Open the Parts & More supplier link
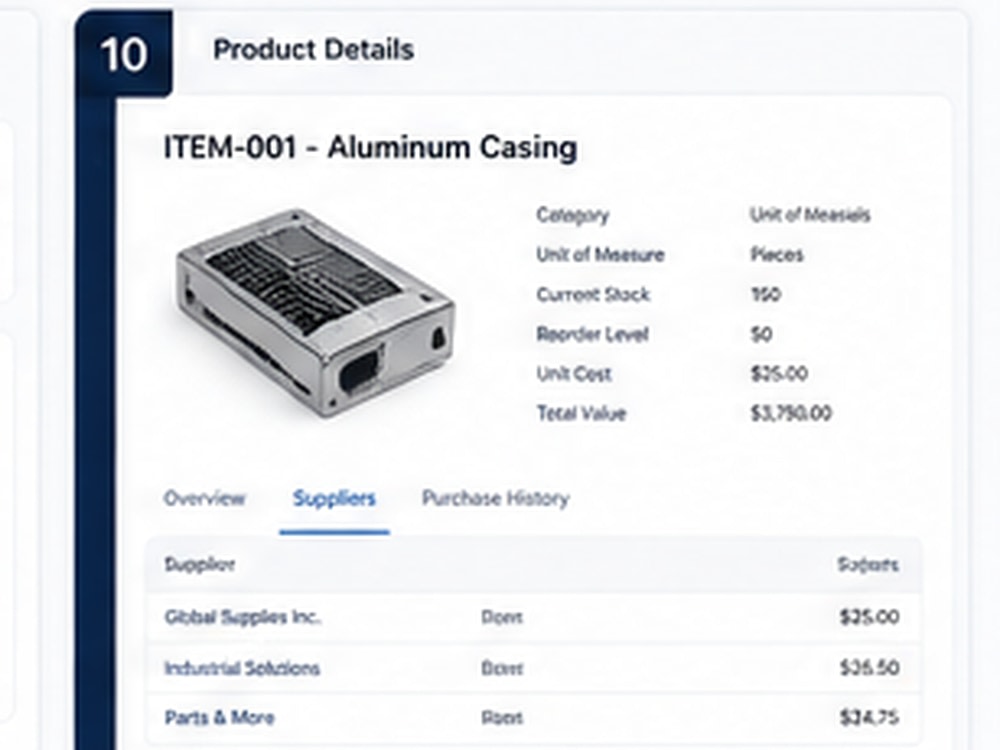 [219, 717]
